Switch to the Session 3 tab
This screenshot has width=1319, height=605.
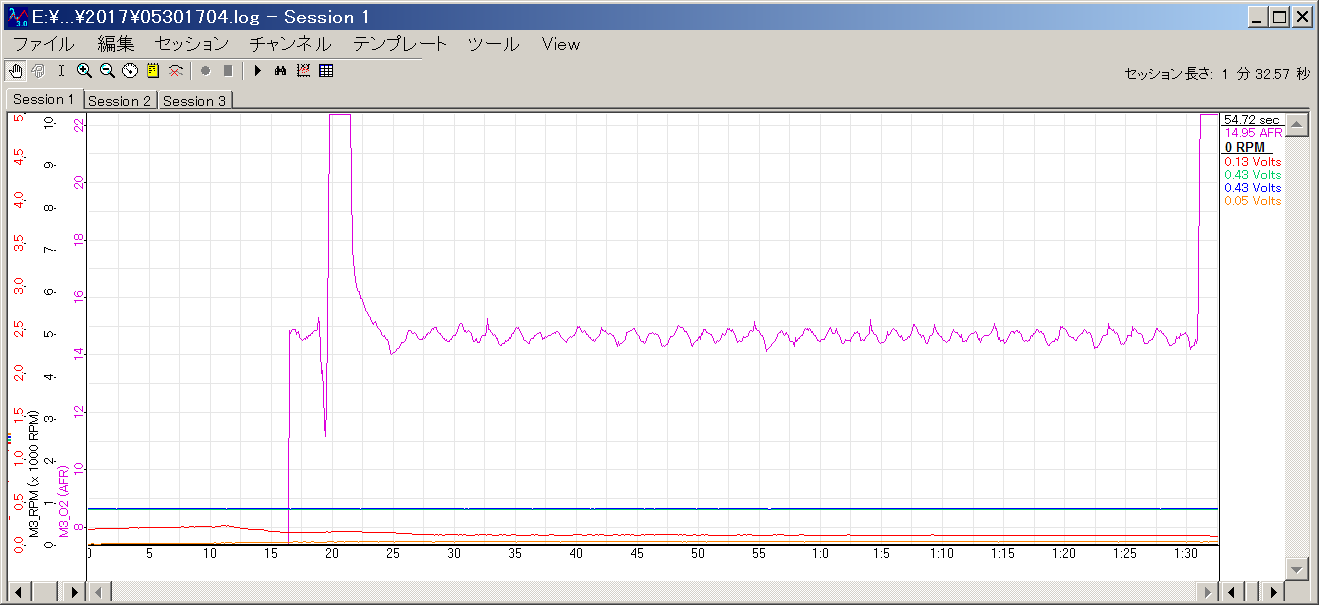point(194,101)
